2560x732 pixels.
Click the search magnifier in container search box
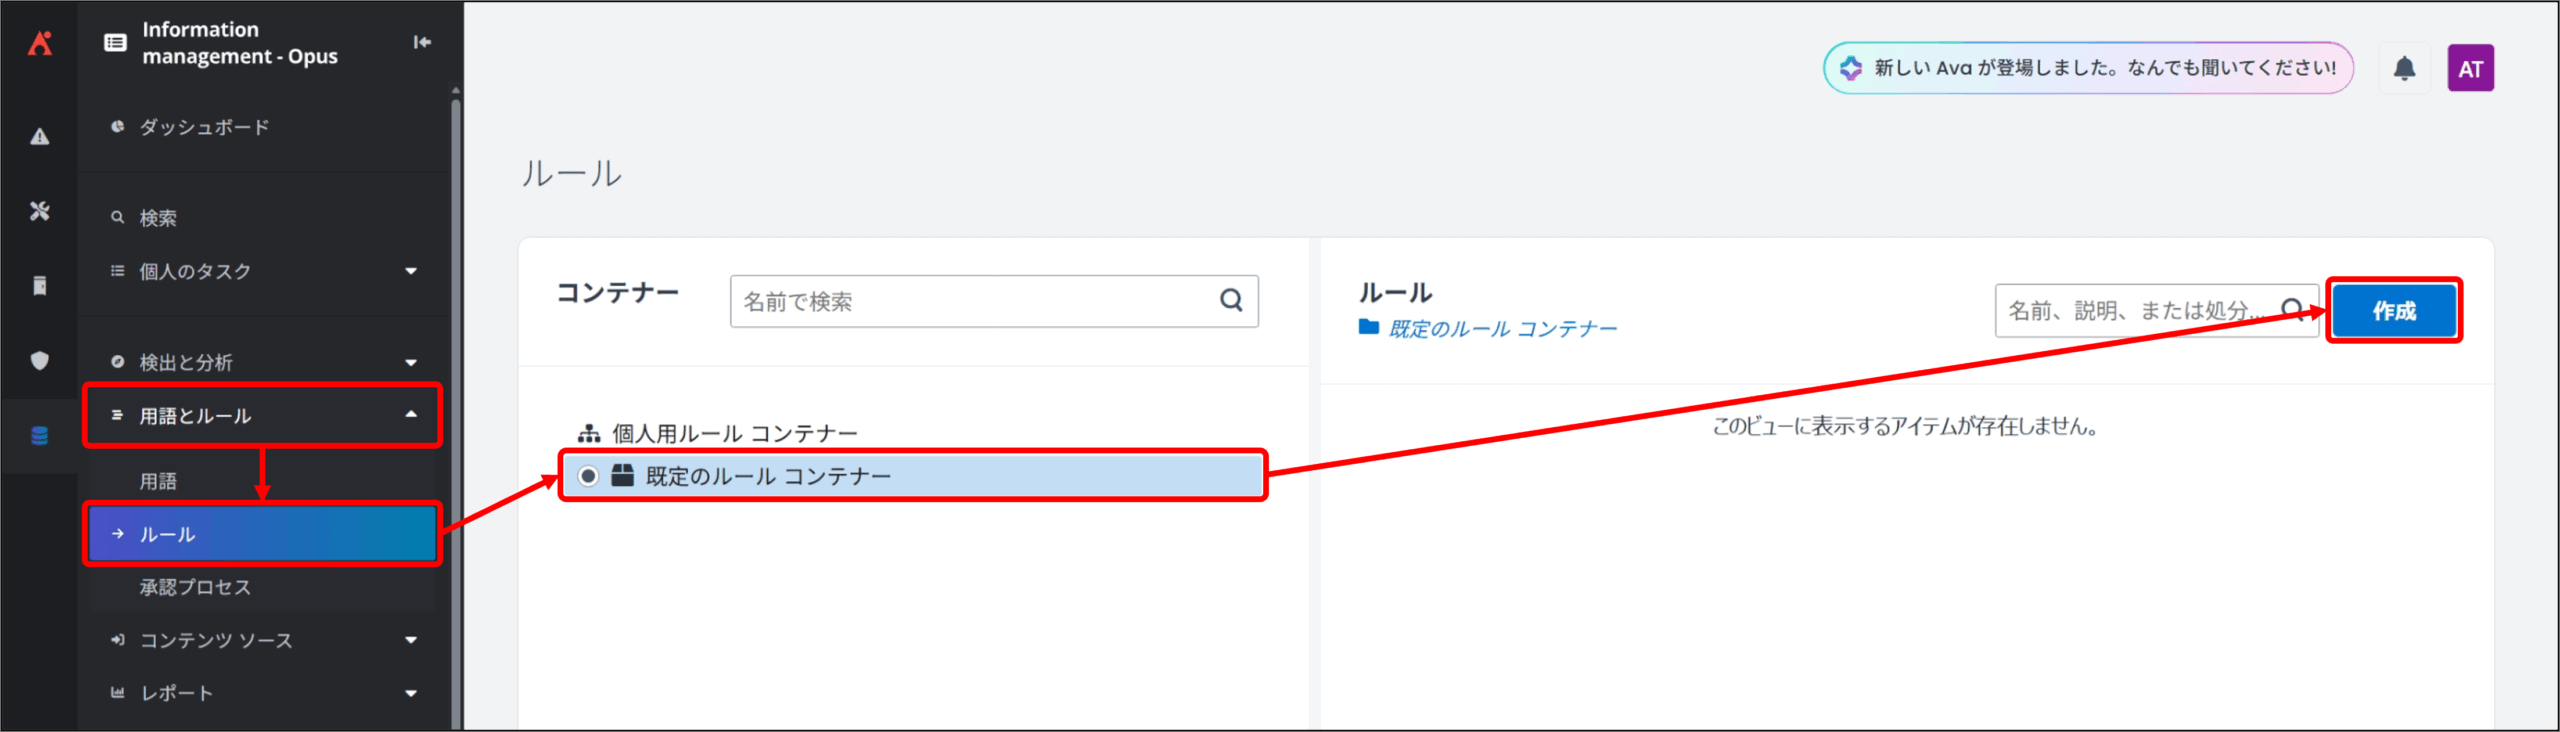tap(1231, 301)
